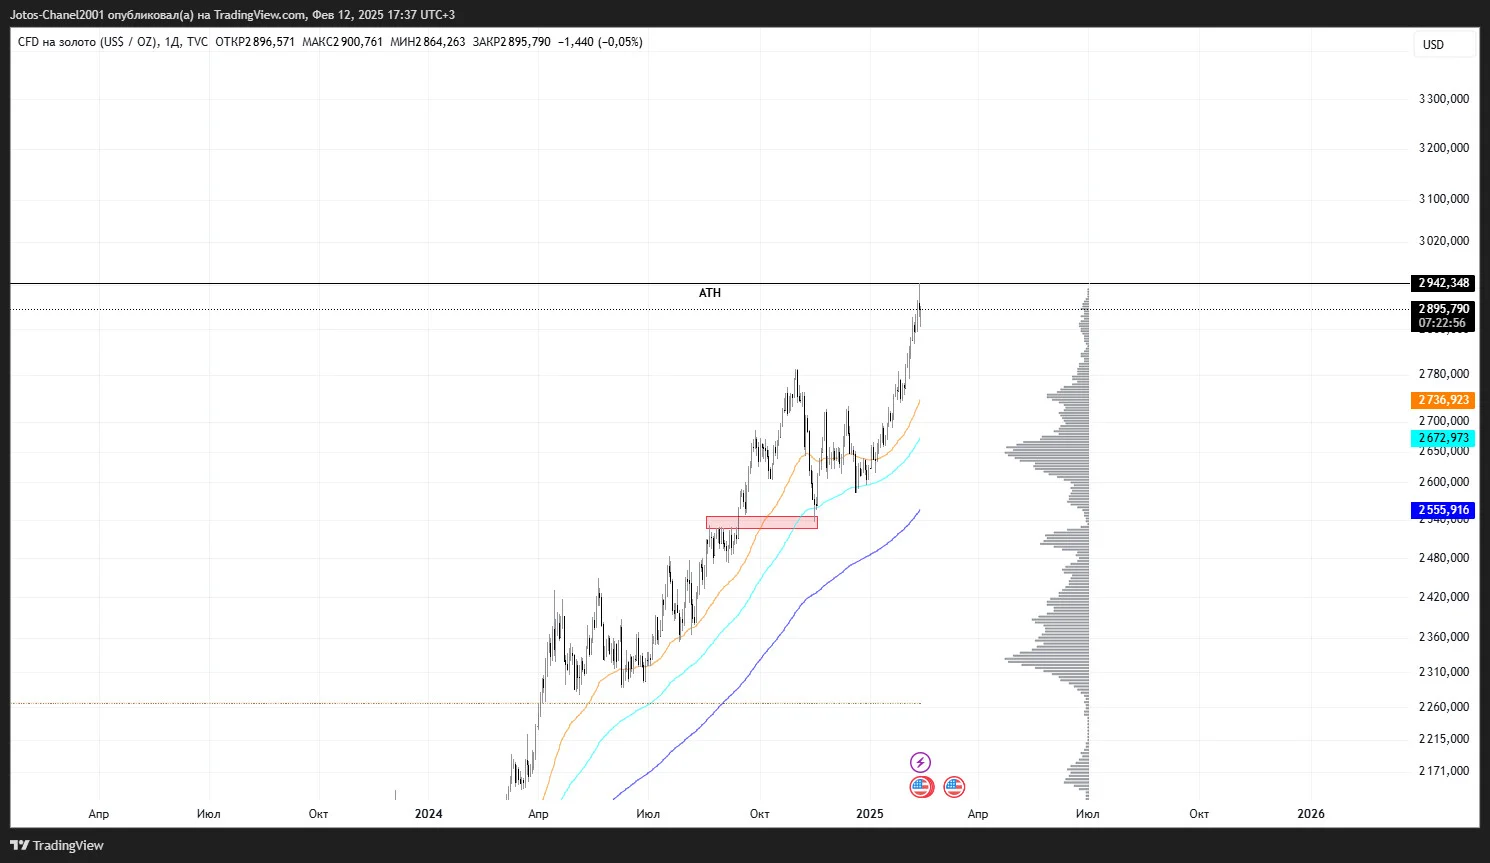1490x863 pixels.
Task: Click the 2 310,000 price scale value
Action: 1444,672
